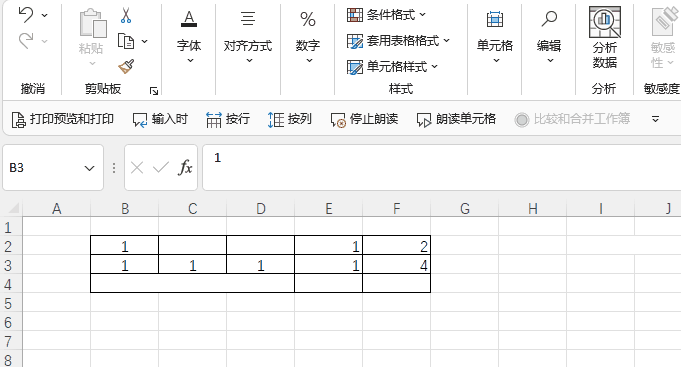The width and height of the screenshot is (681, 367).
Task: Select row 3 header
Action: pos(11,265)
